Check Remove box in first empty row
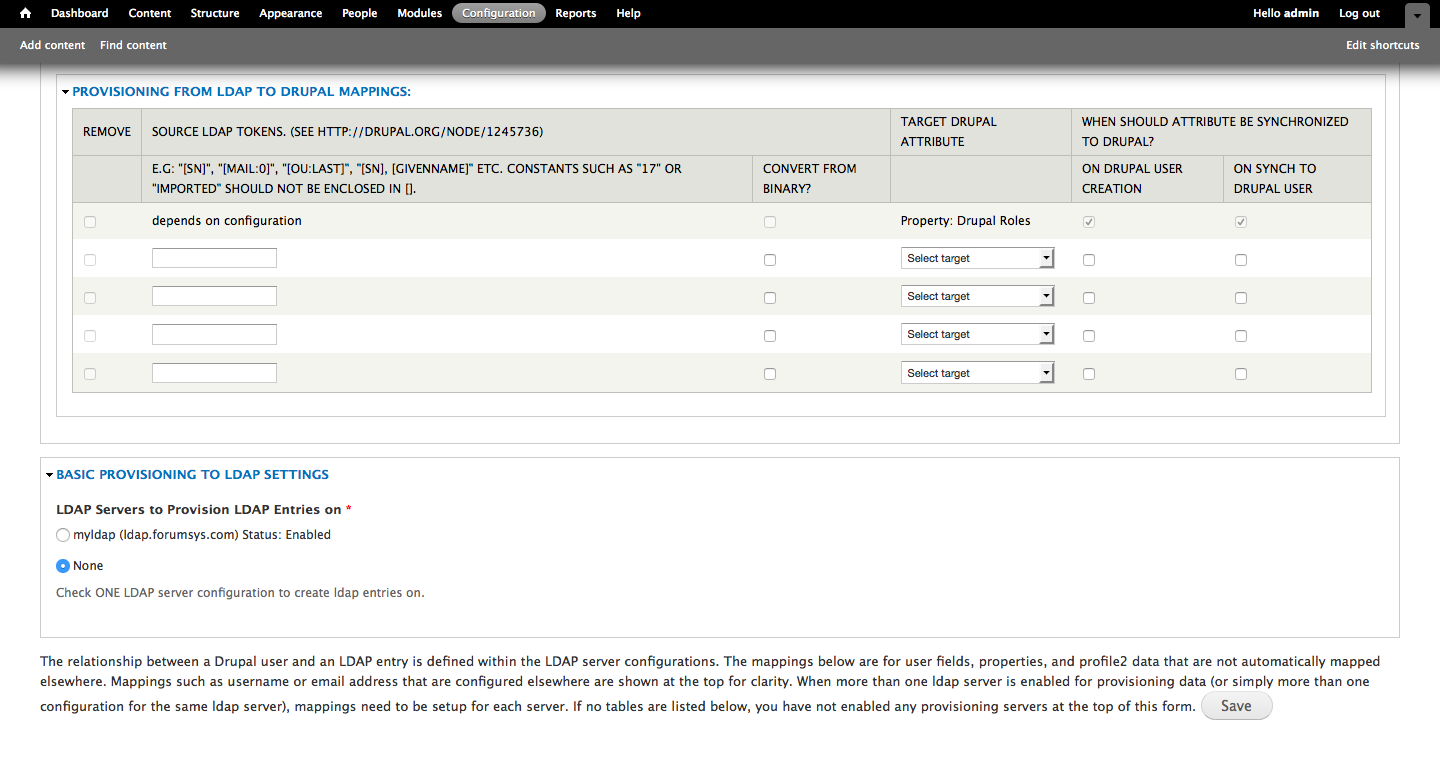 (90, 260)
